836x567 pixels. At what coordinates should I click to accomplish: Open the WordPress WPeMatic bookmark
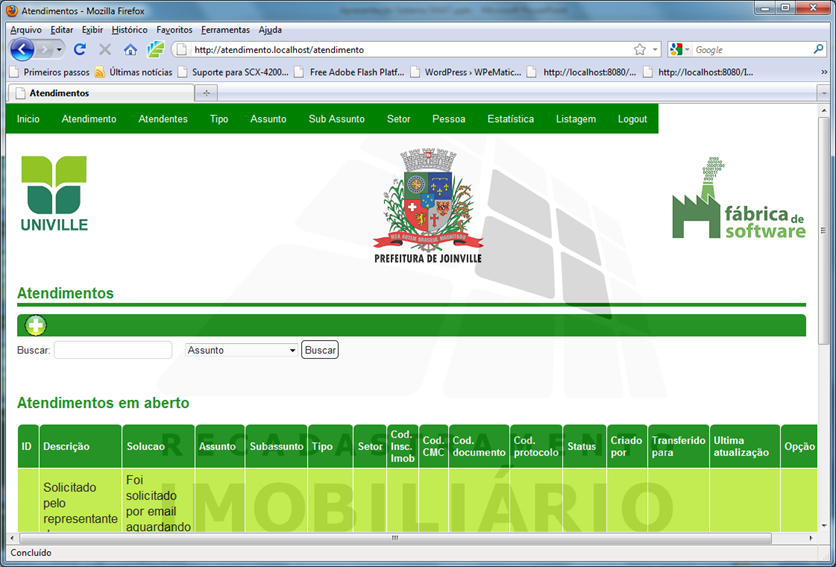click(x=466, y=72)
